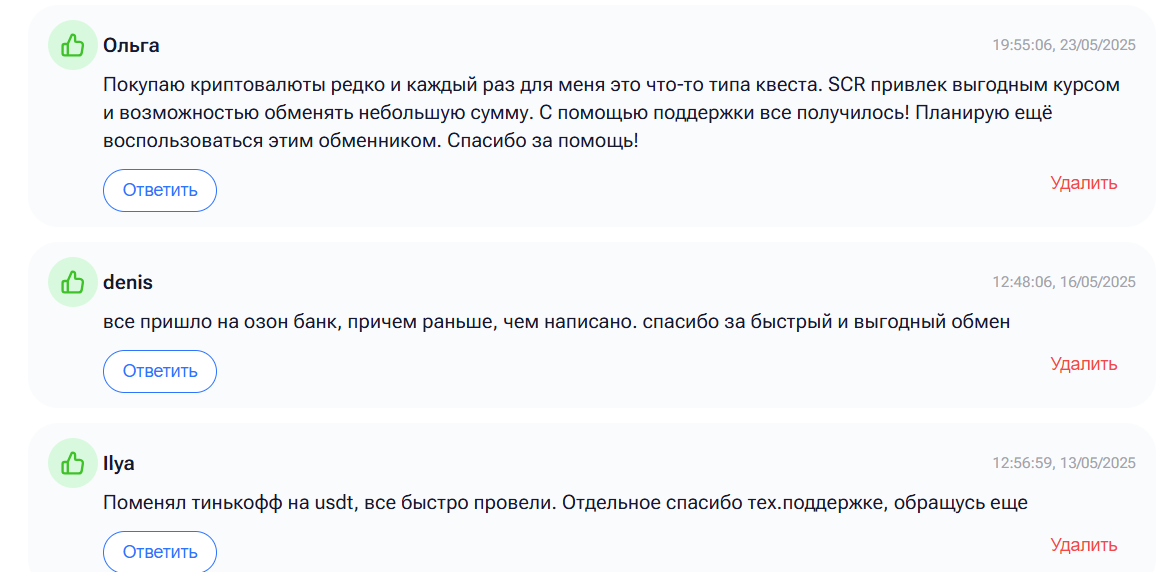The image size is (1163, 572).
Task: Delete Ольга's review using Удалить
Action: point(1084,183)
